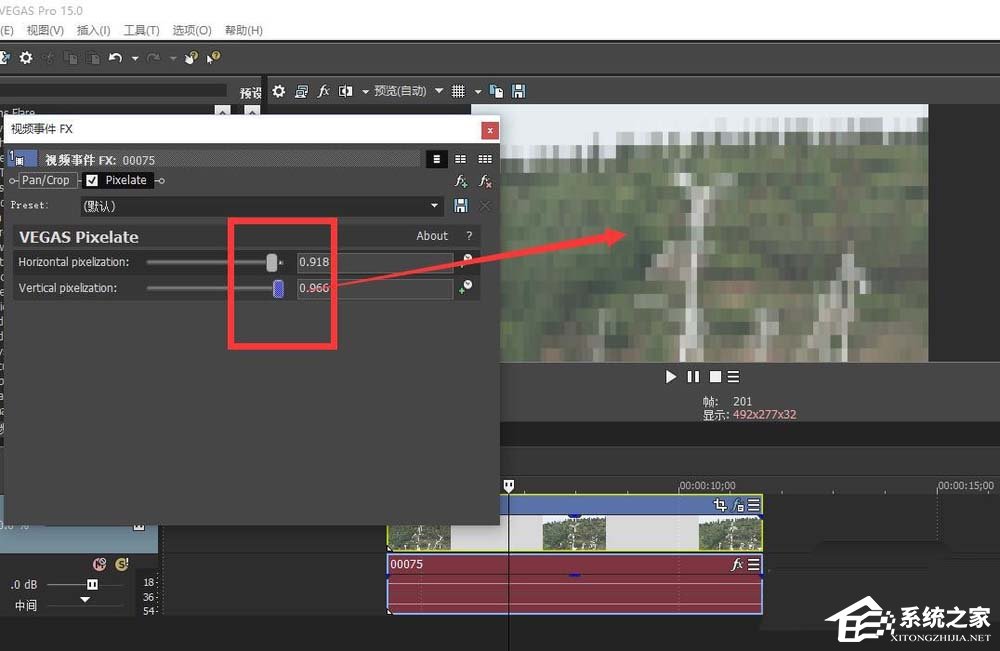Expand the Preset dropdown list

click(x=435, y=206)
